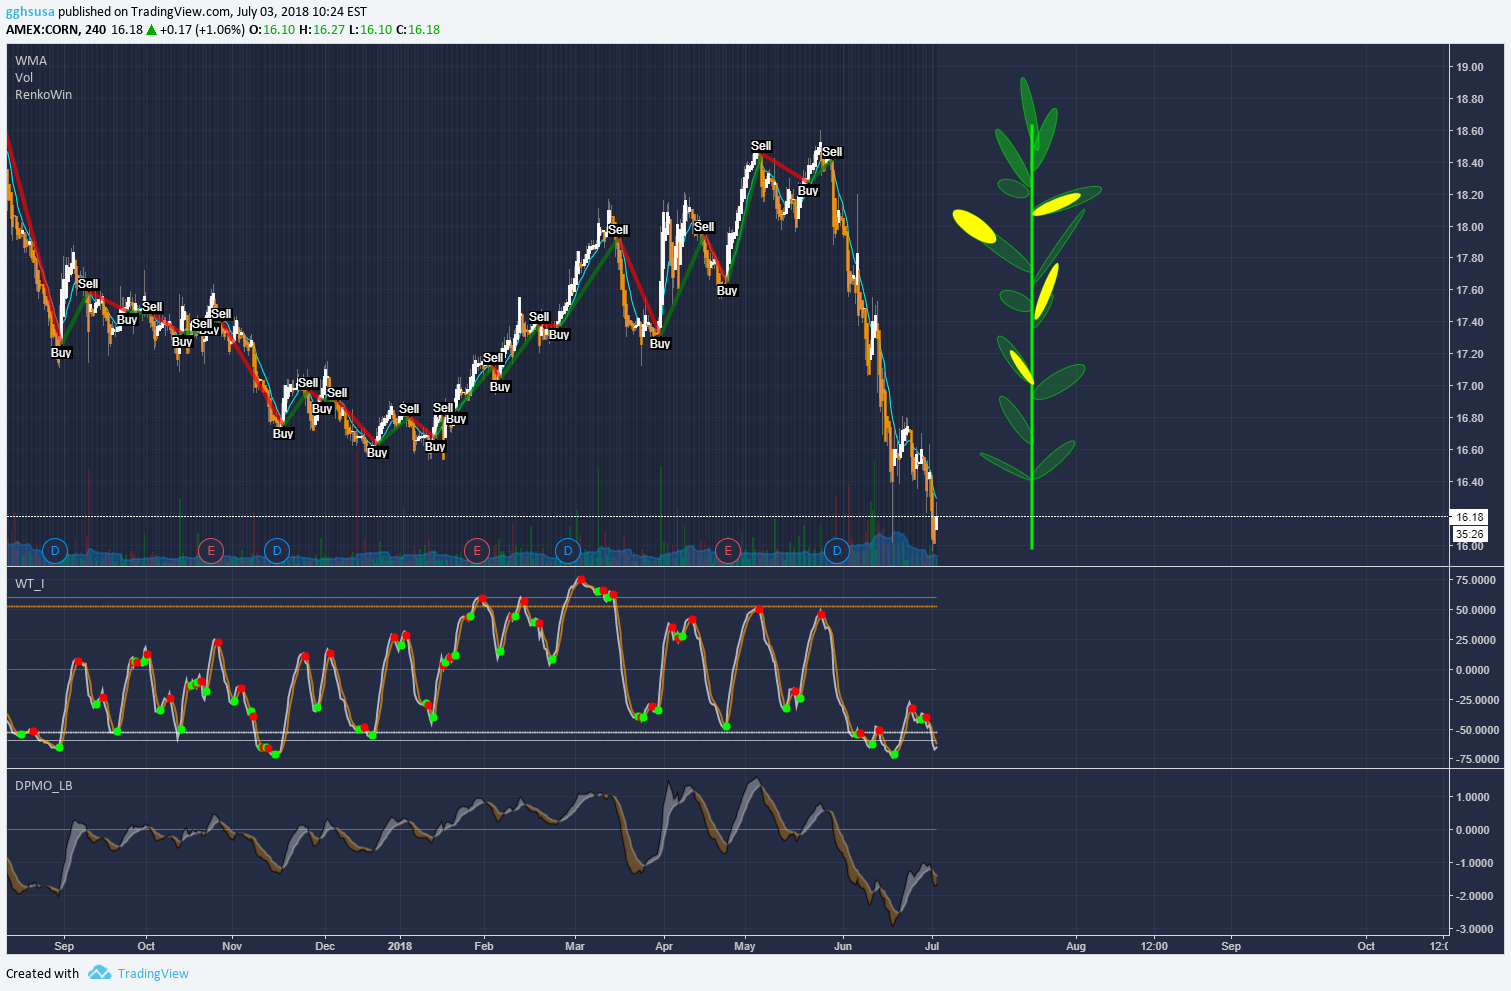The image size is (1511, 991).
Task: Select the Vol indicator label
Action: (x=24, y=78)
